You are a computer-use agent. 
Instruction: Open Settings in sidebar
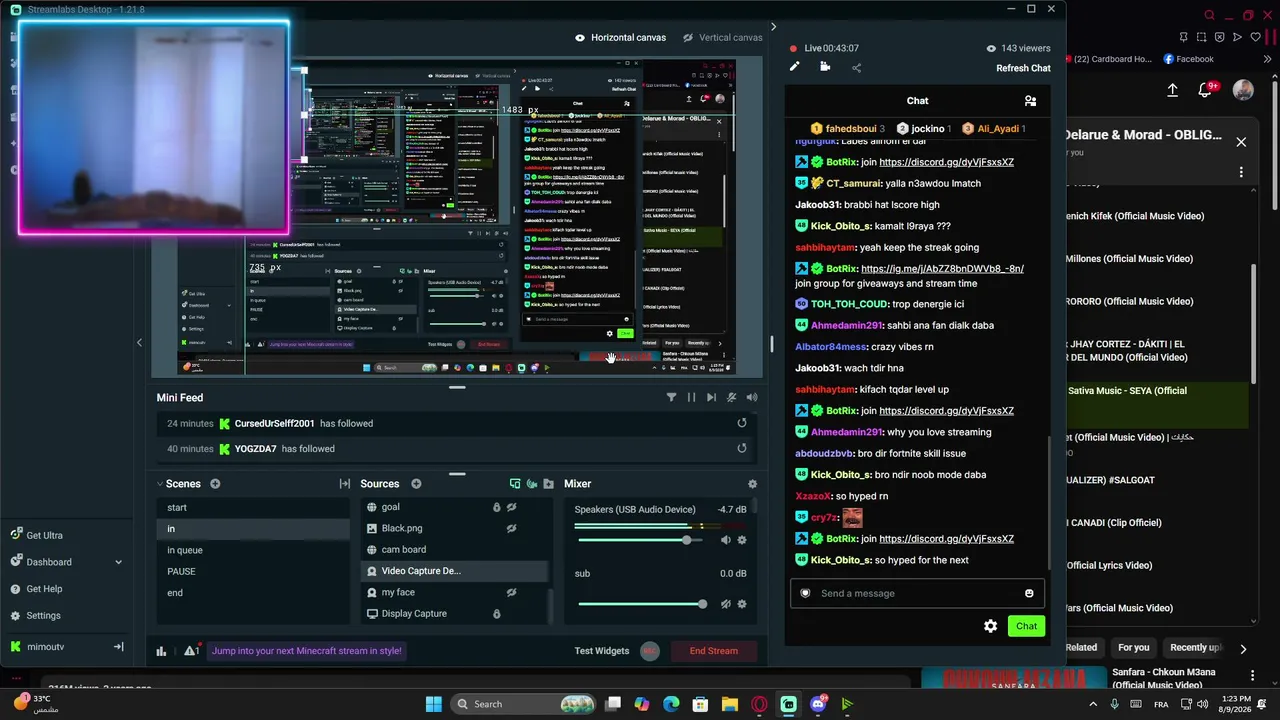click(43, 616)
